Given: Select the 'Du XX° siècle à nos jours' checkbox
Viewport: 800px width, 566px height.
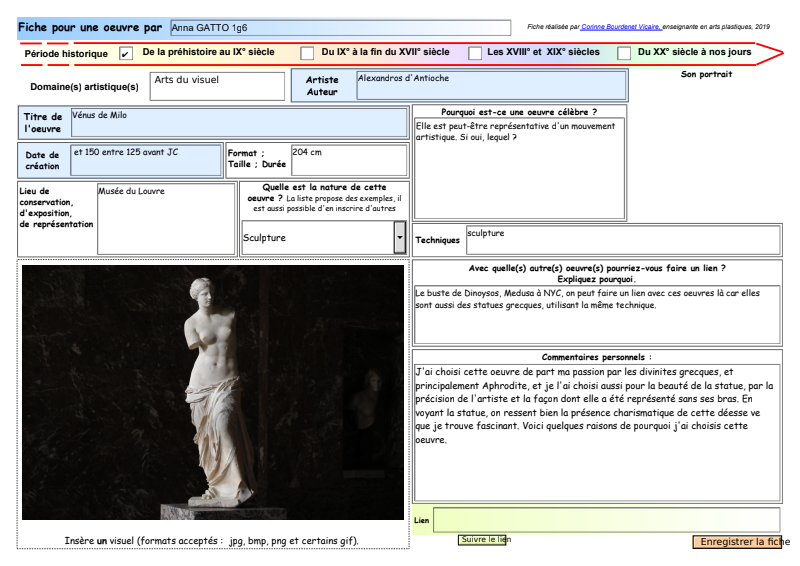Looking at the screenshot, I should [624, 53].
